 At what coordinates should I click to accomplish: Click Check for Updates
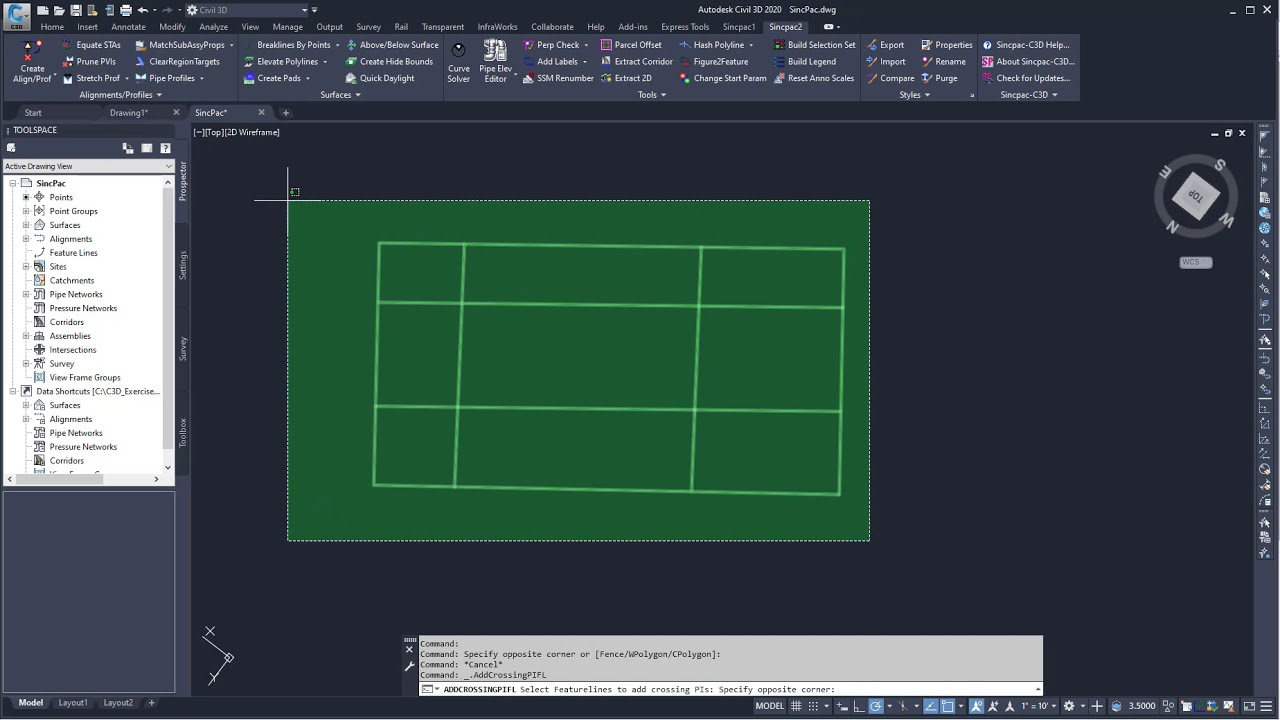click(x=1026, y=78)
